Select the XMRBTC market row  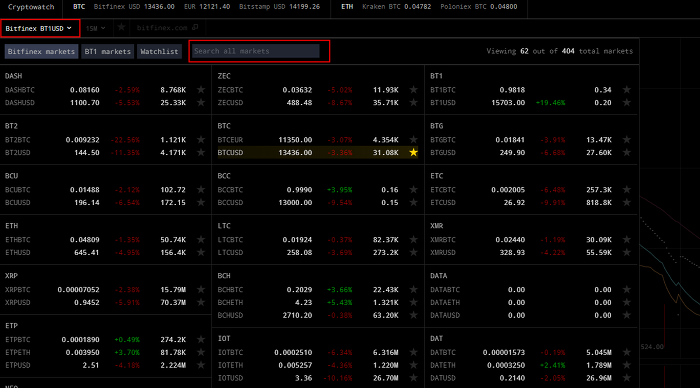pos(531,240)
